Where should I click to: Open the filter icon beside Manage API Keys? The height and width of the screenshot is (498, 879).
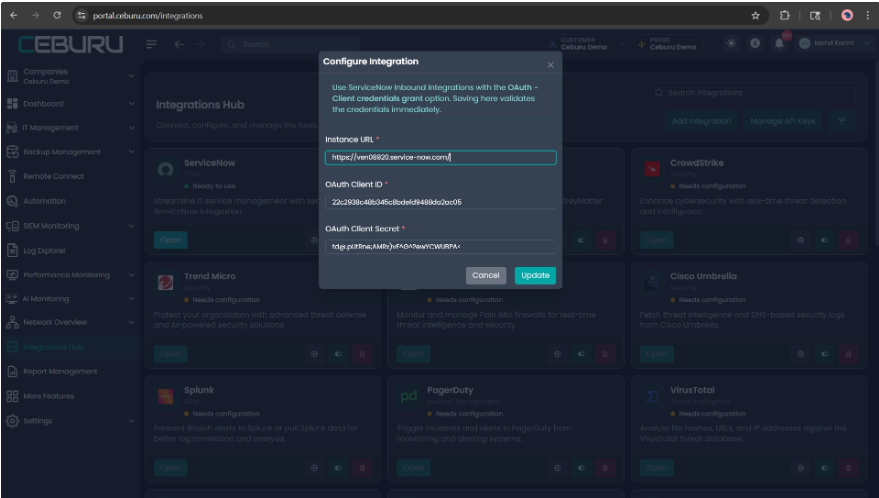[842, 121]
